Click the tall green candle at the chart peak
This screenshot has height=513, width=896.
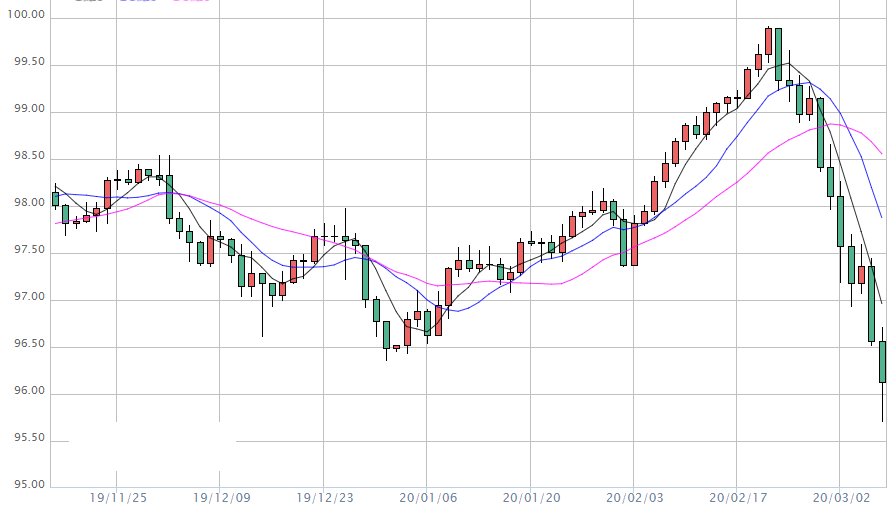(x=778, y=54)
